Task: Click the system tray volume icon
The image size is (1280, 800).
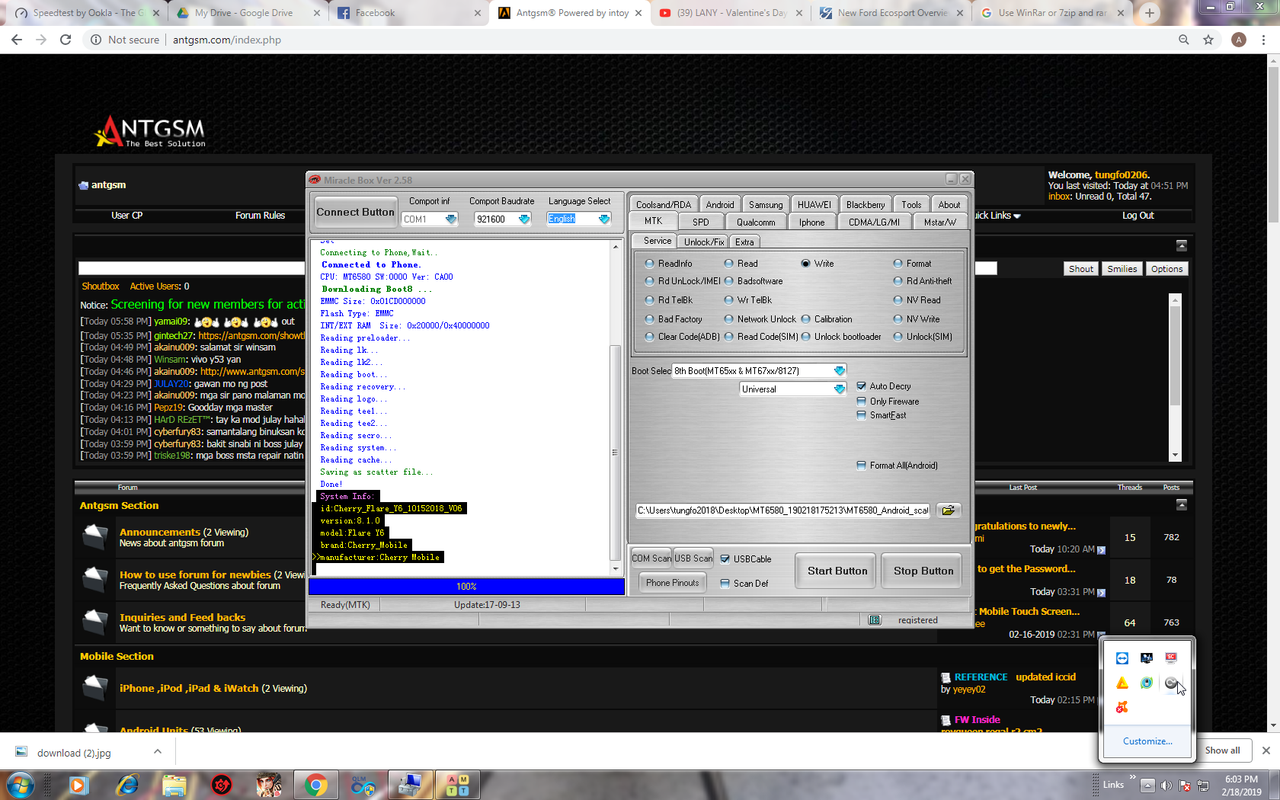Action: click(x=1166, y=785)
